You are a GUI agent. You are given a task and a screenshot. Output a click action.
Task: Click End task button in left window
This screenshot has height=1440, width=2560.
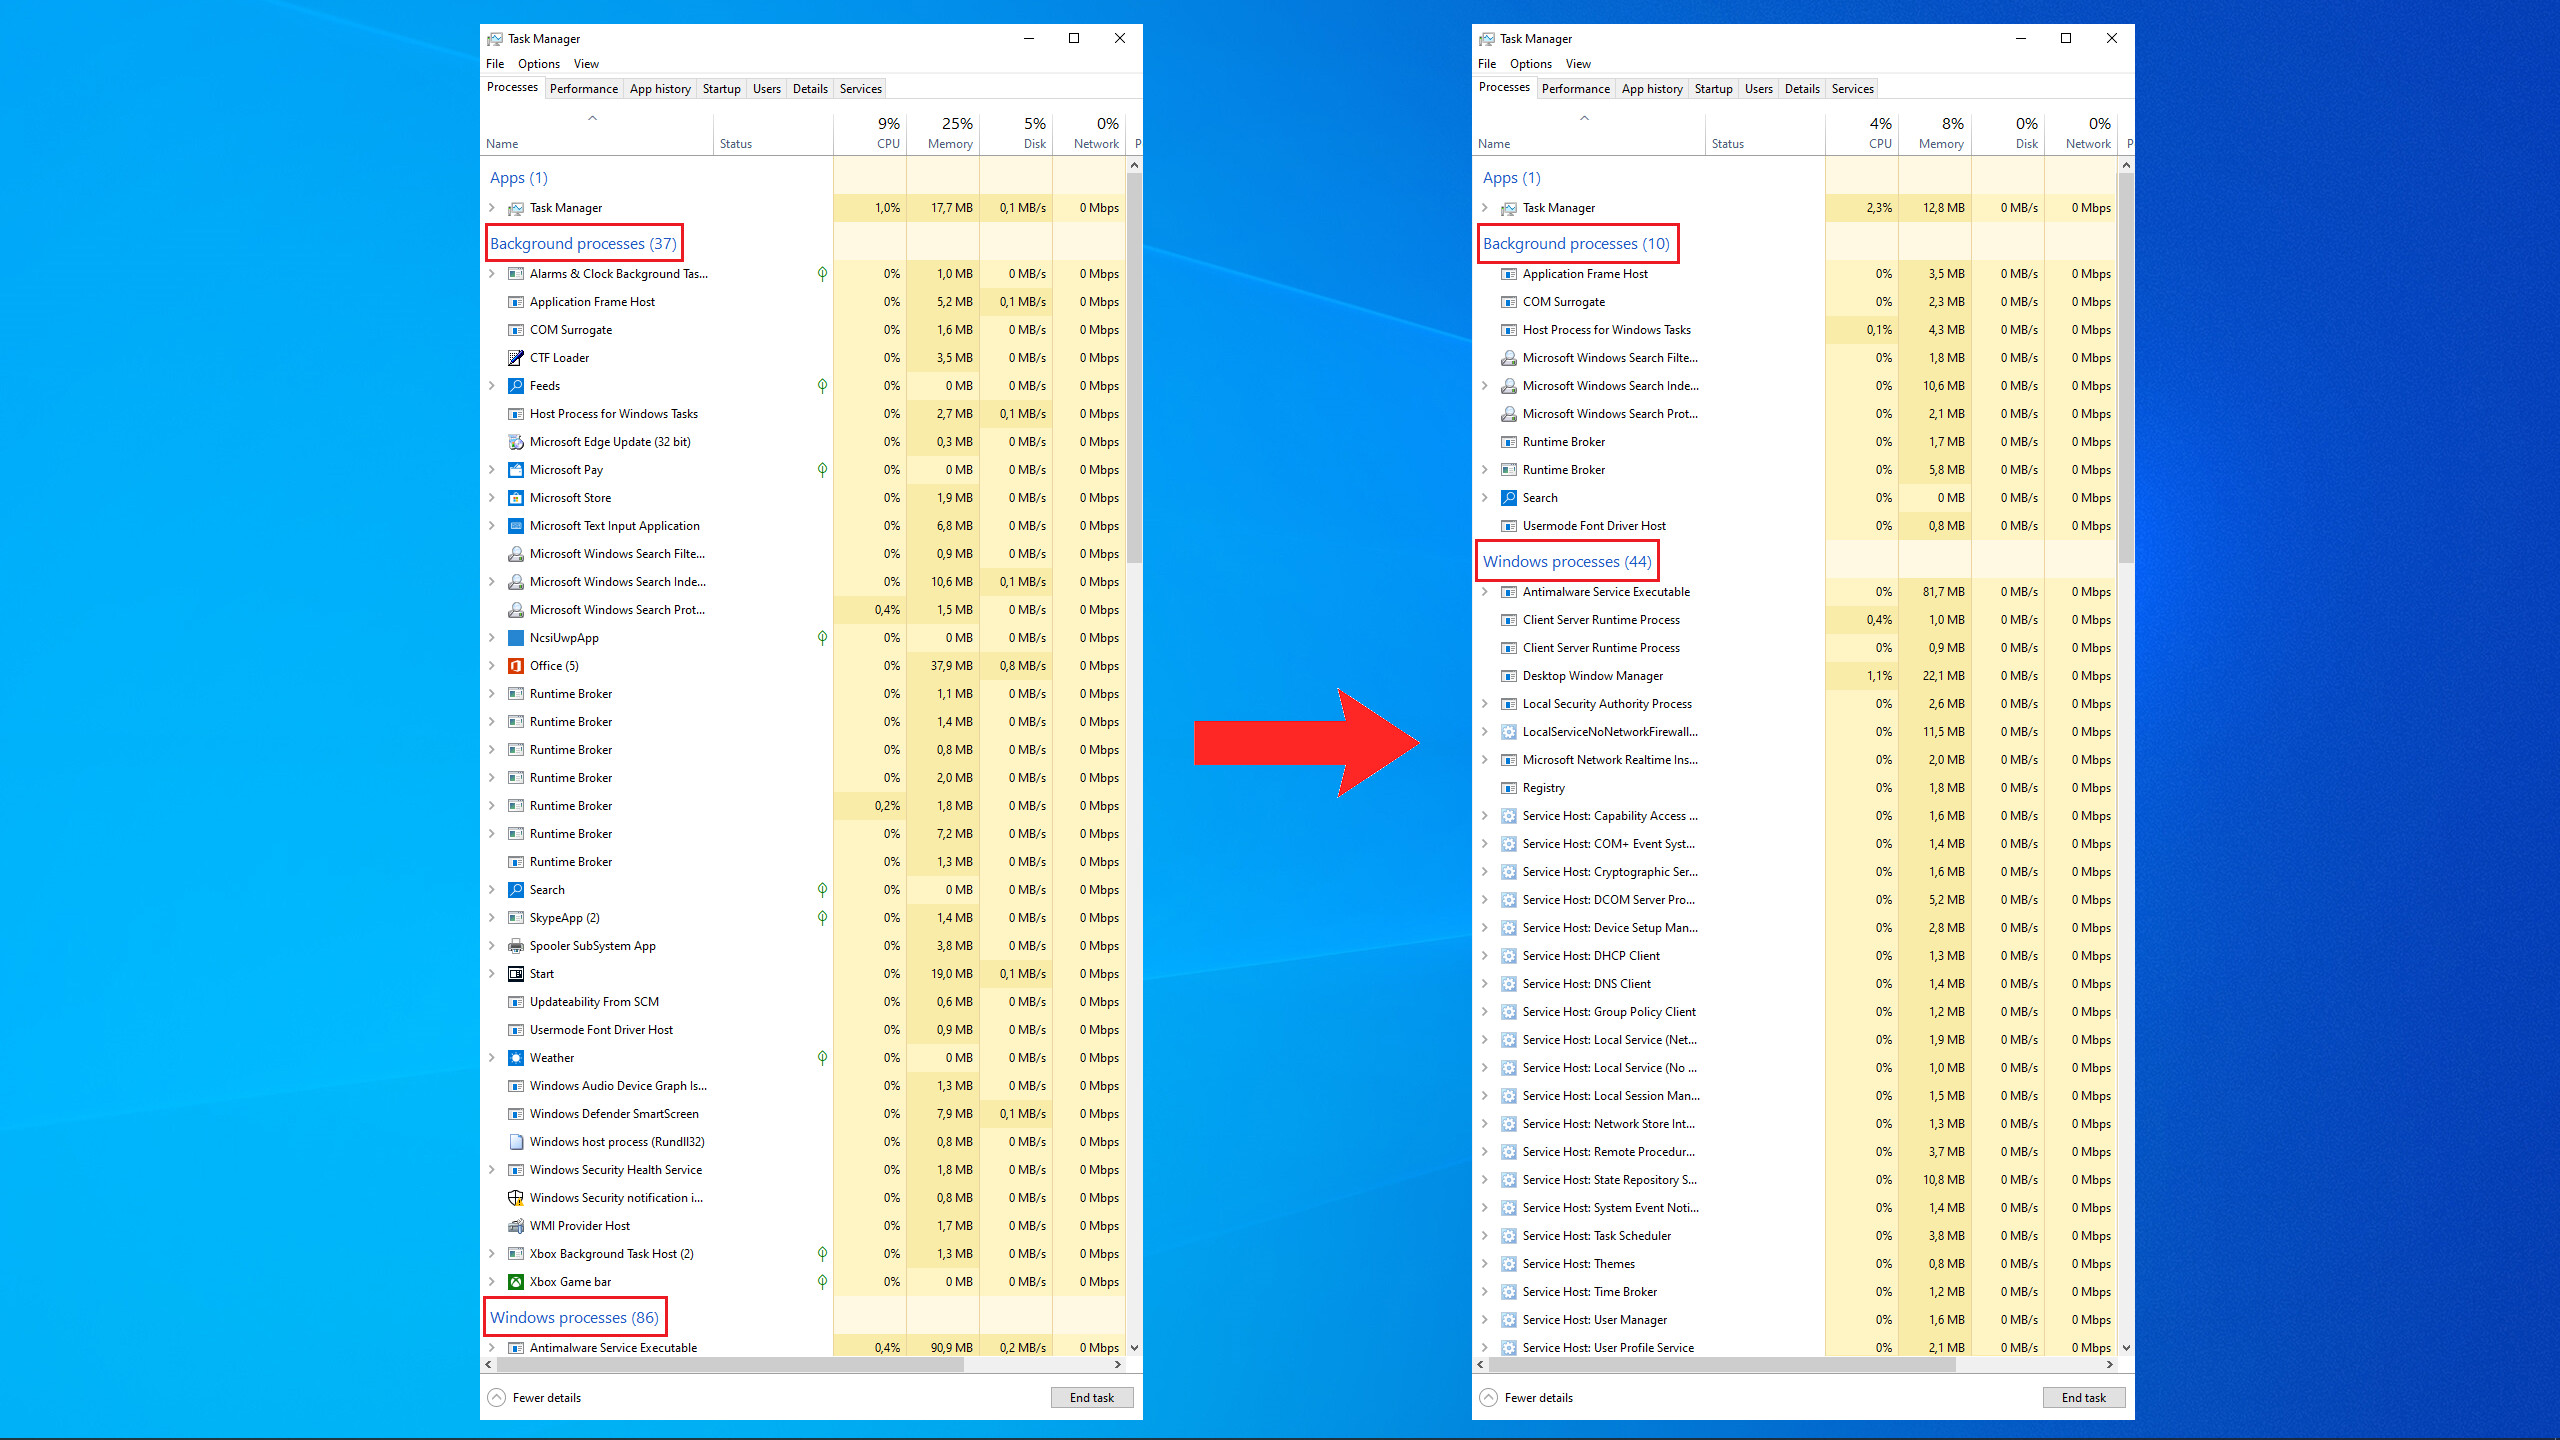(1091, 1398)
